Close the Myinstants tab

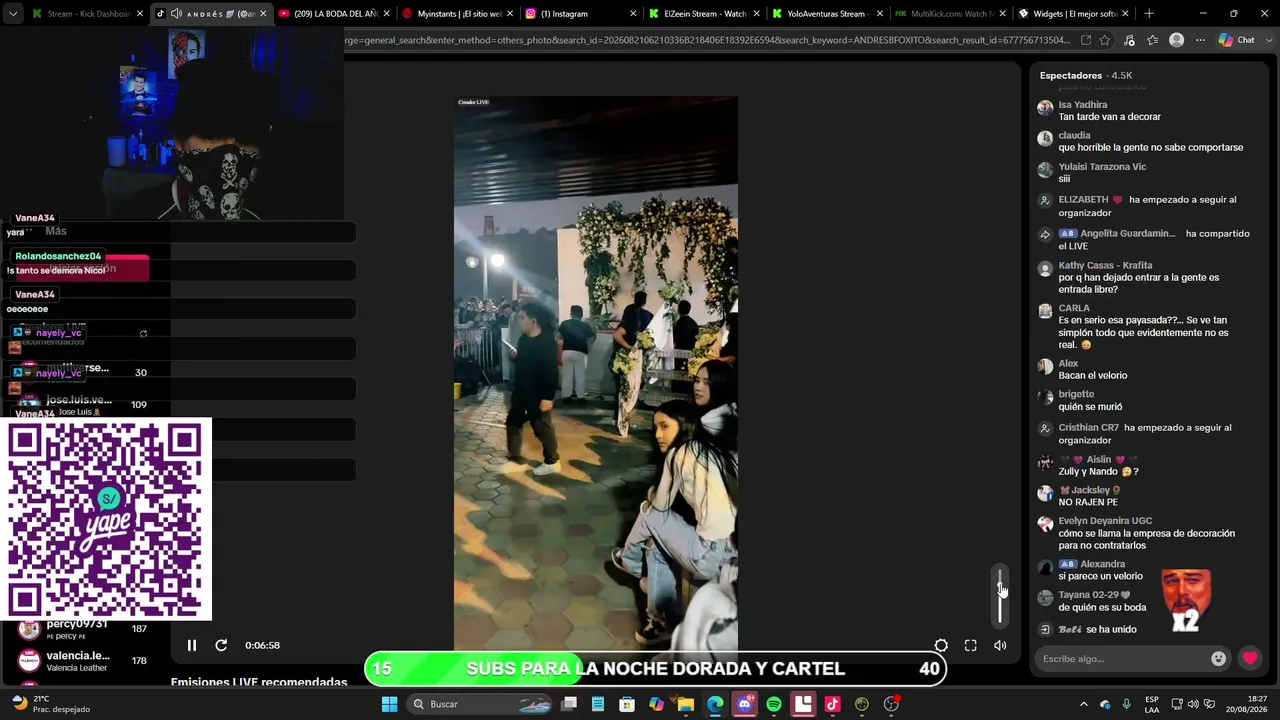click(509, 14)
